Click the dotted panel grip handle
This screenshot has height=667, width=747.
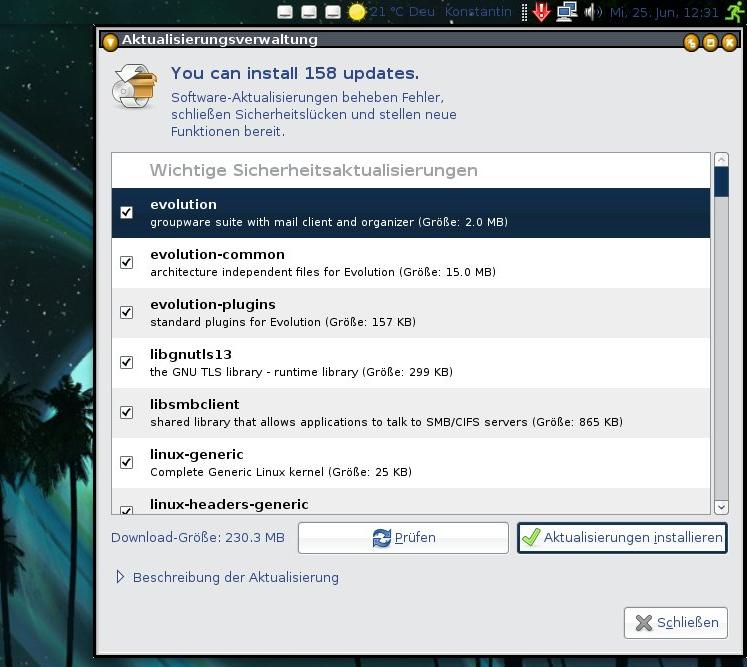point(524,12)
